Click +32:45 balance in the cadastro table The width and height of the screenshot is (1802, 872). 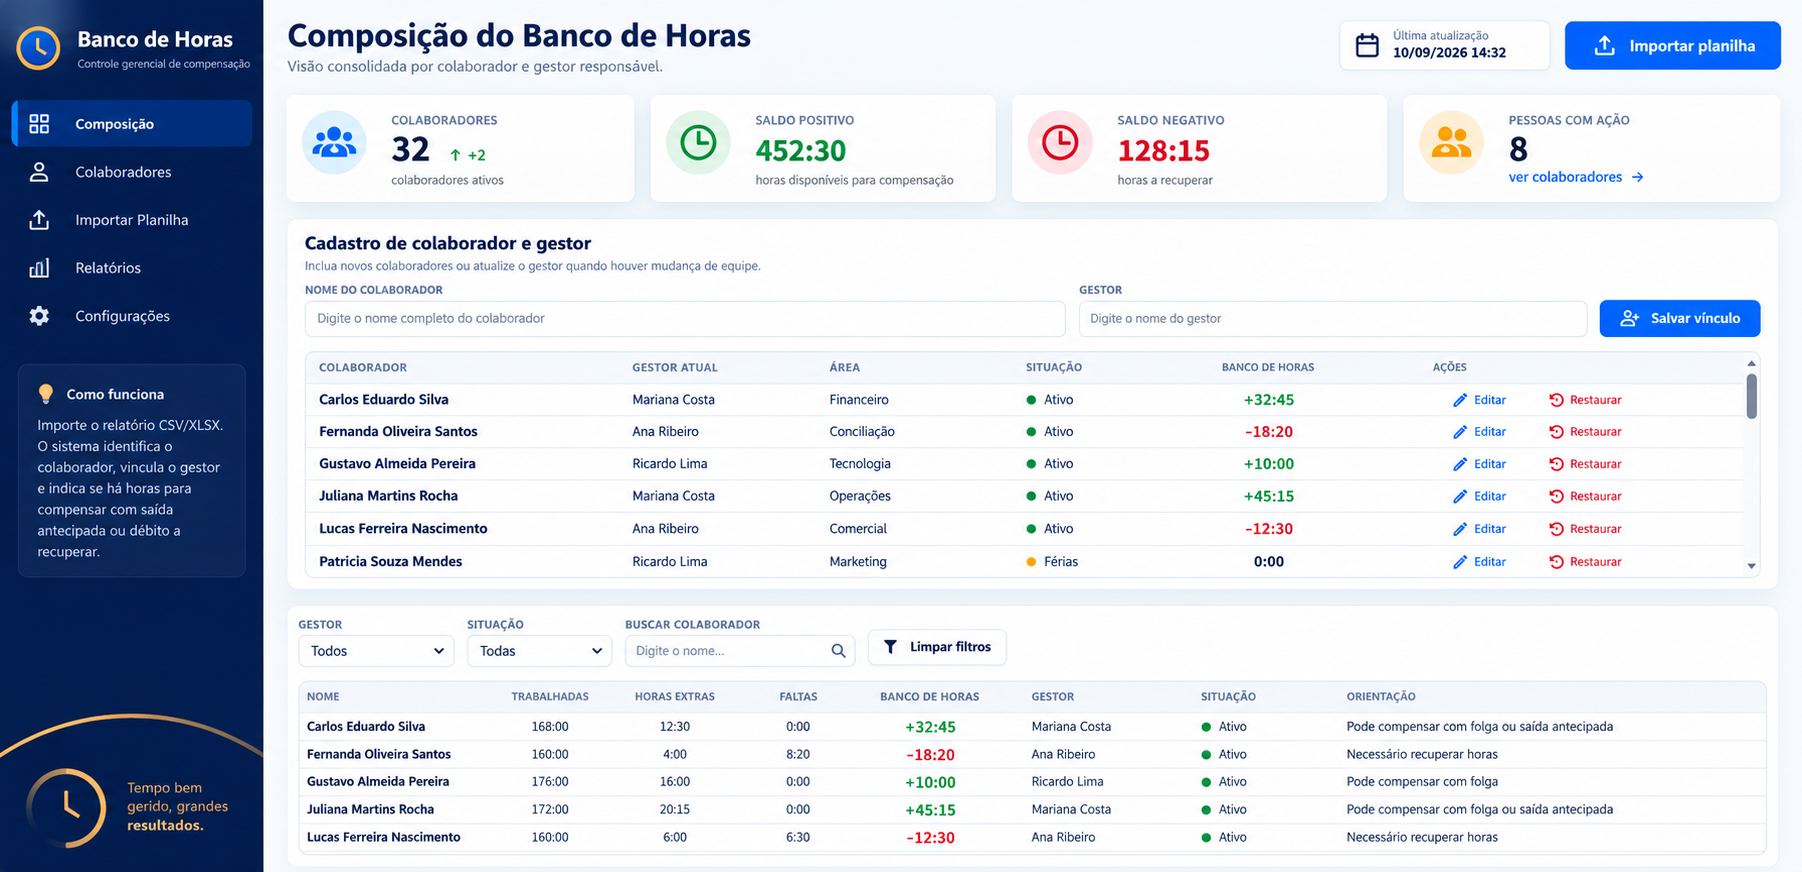coord(1269,400)
